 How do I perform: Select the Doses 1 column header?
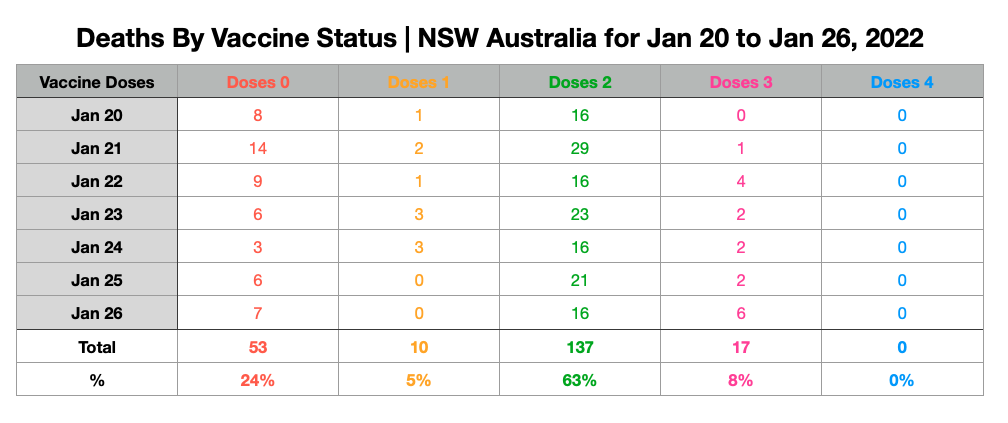pyautogui.click(x=418, y=82)
